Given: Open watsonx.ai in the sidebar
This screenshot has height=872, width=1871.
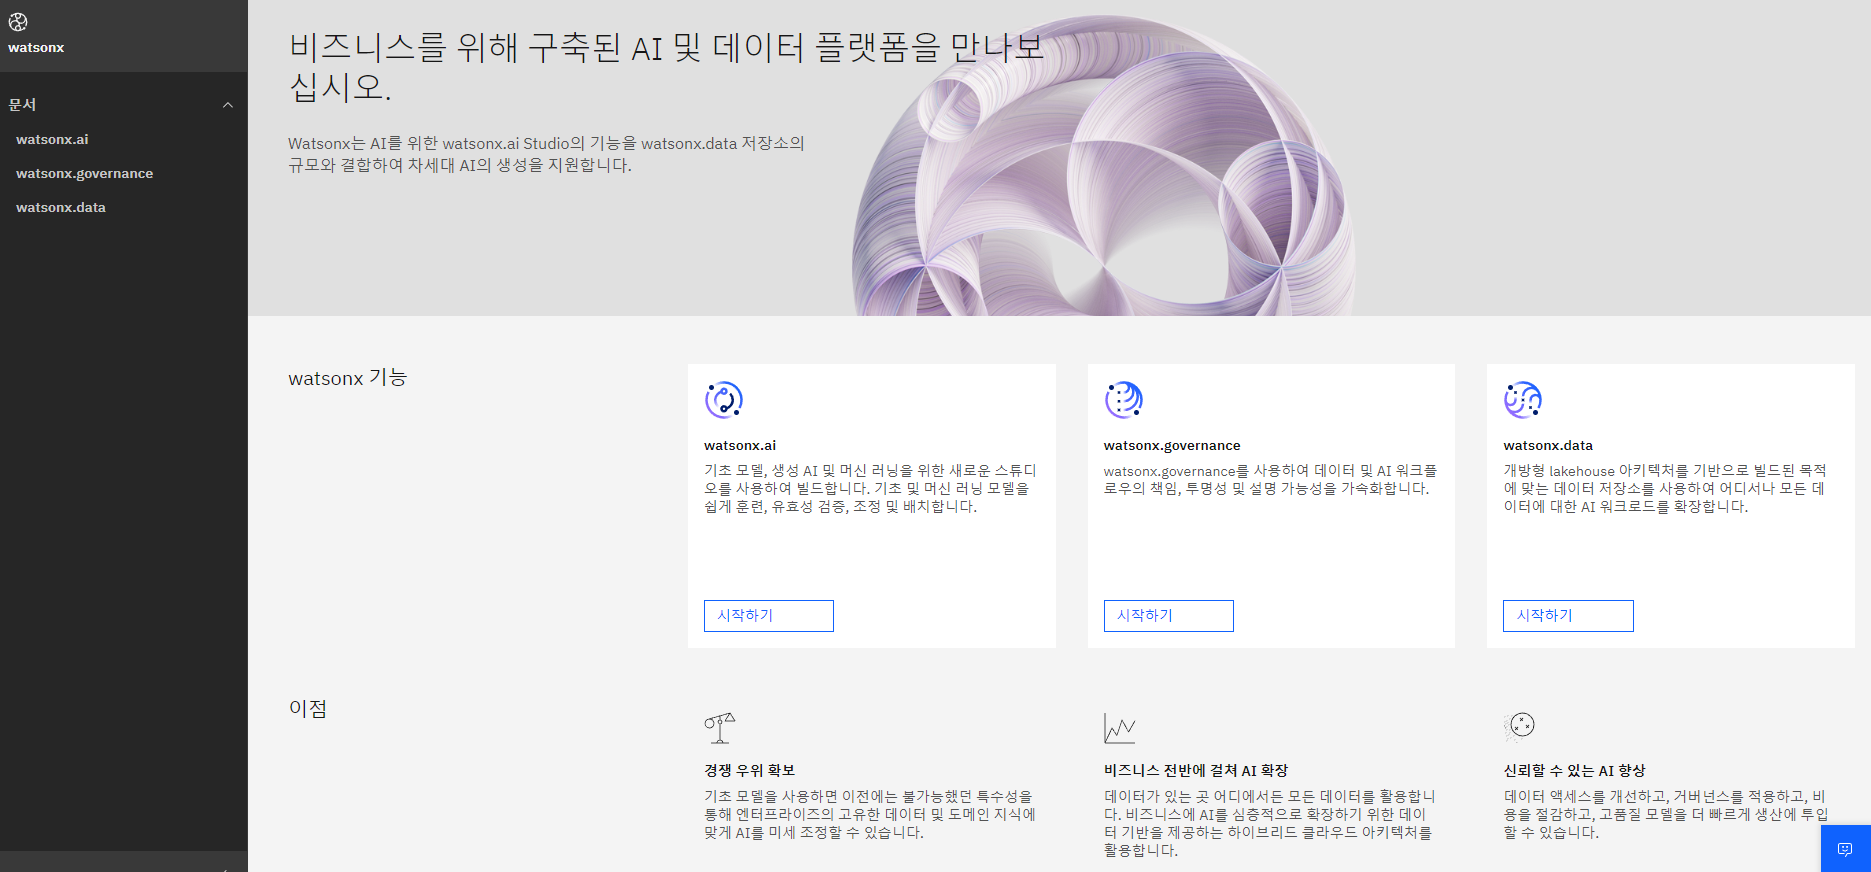Looking at the screenshot, I should 52,140.
